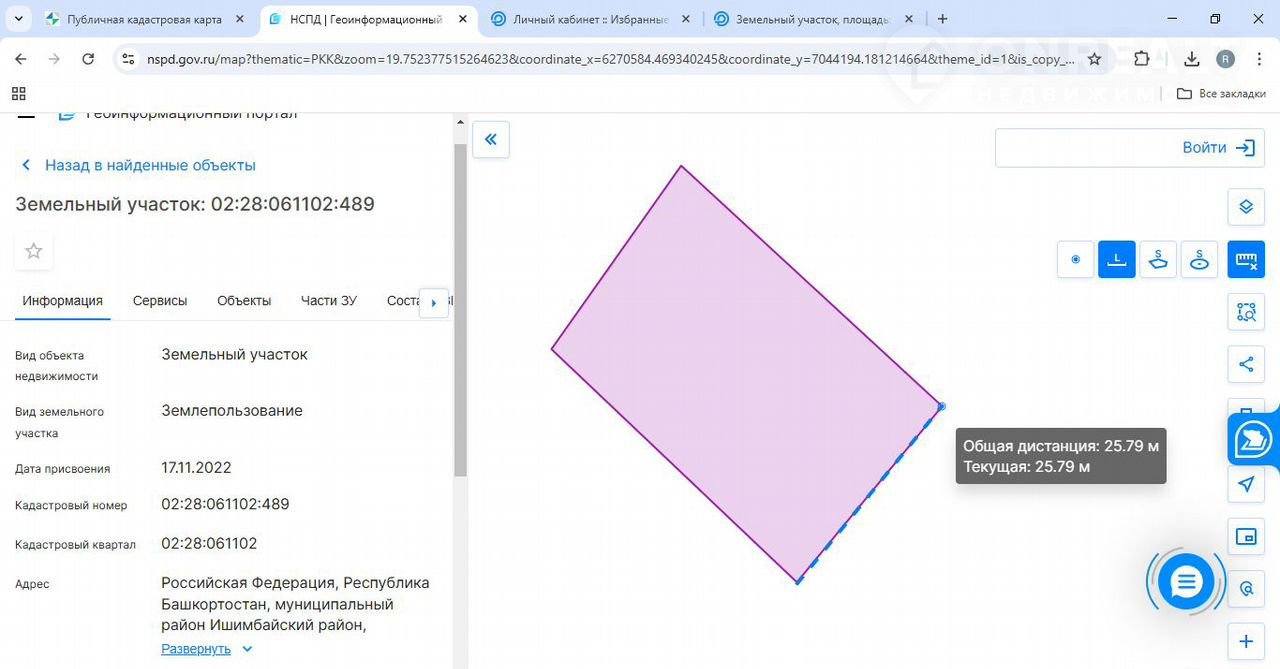Switch to polygon area measurement mode
Image resolution: width=1280 pixels, height=669 pixels.
click(x=1158, y=260)
